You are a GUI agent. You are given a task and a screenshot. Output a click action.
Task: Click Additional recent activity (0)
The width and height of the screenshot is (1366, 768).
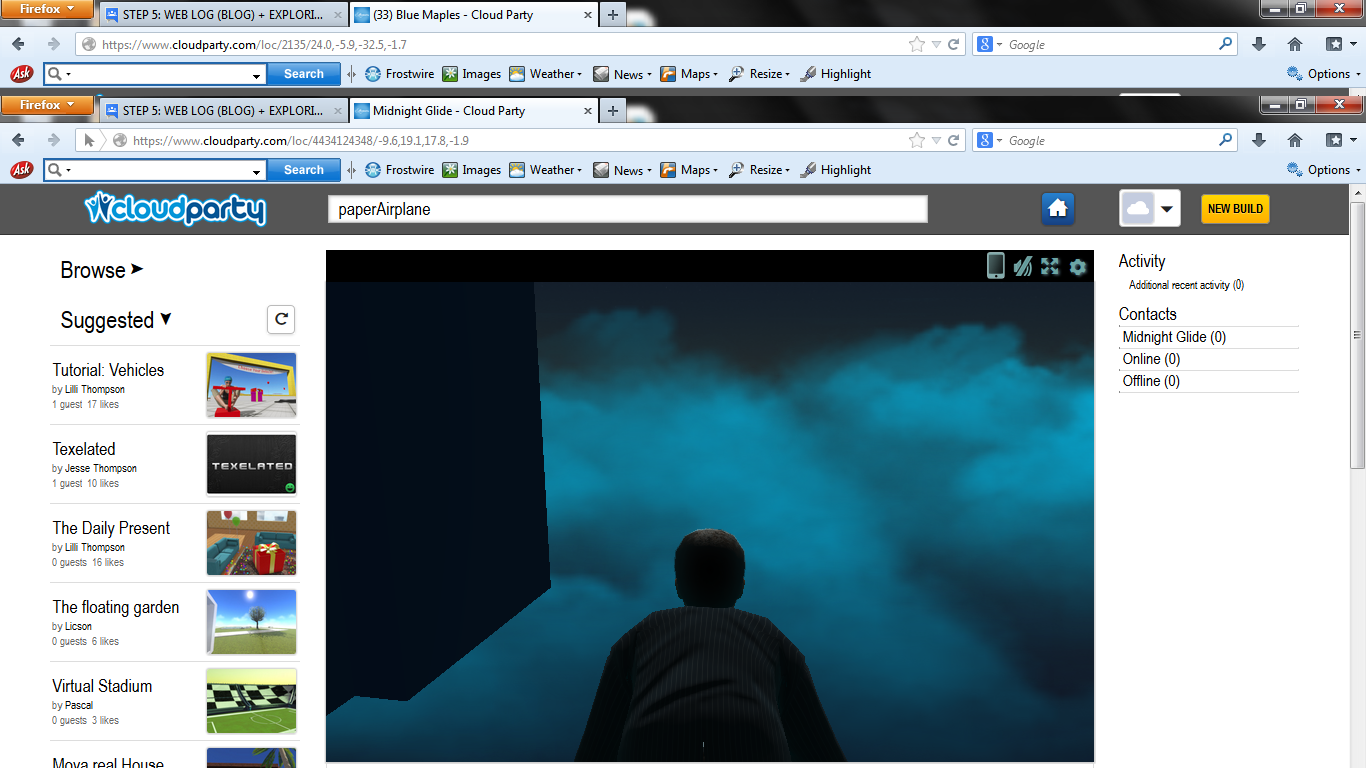click(x=1186, y=285)
